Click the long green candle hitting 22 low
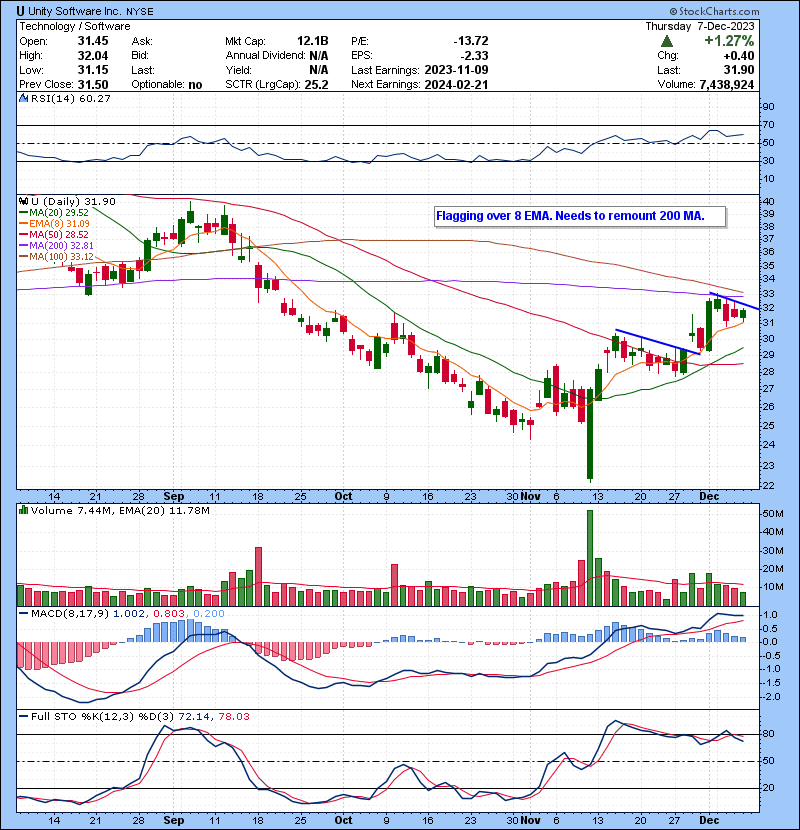 pyautogui.click(x=590, y=434)
